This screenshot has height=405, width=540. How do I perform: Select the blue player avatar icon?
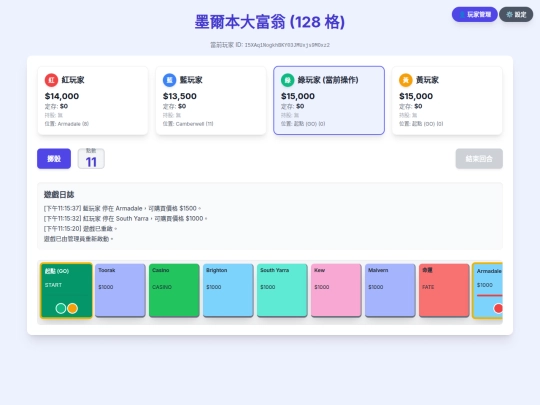pyautogui.click(x=169, y=80)
